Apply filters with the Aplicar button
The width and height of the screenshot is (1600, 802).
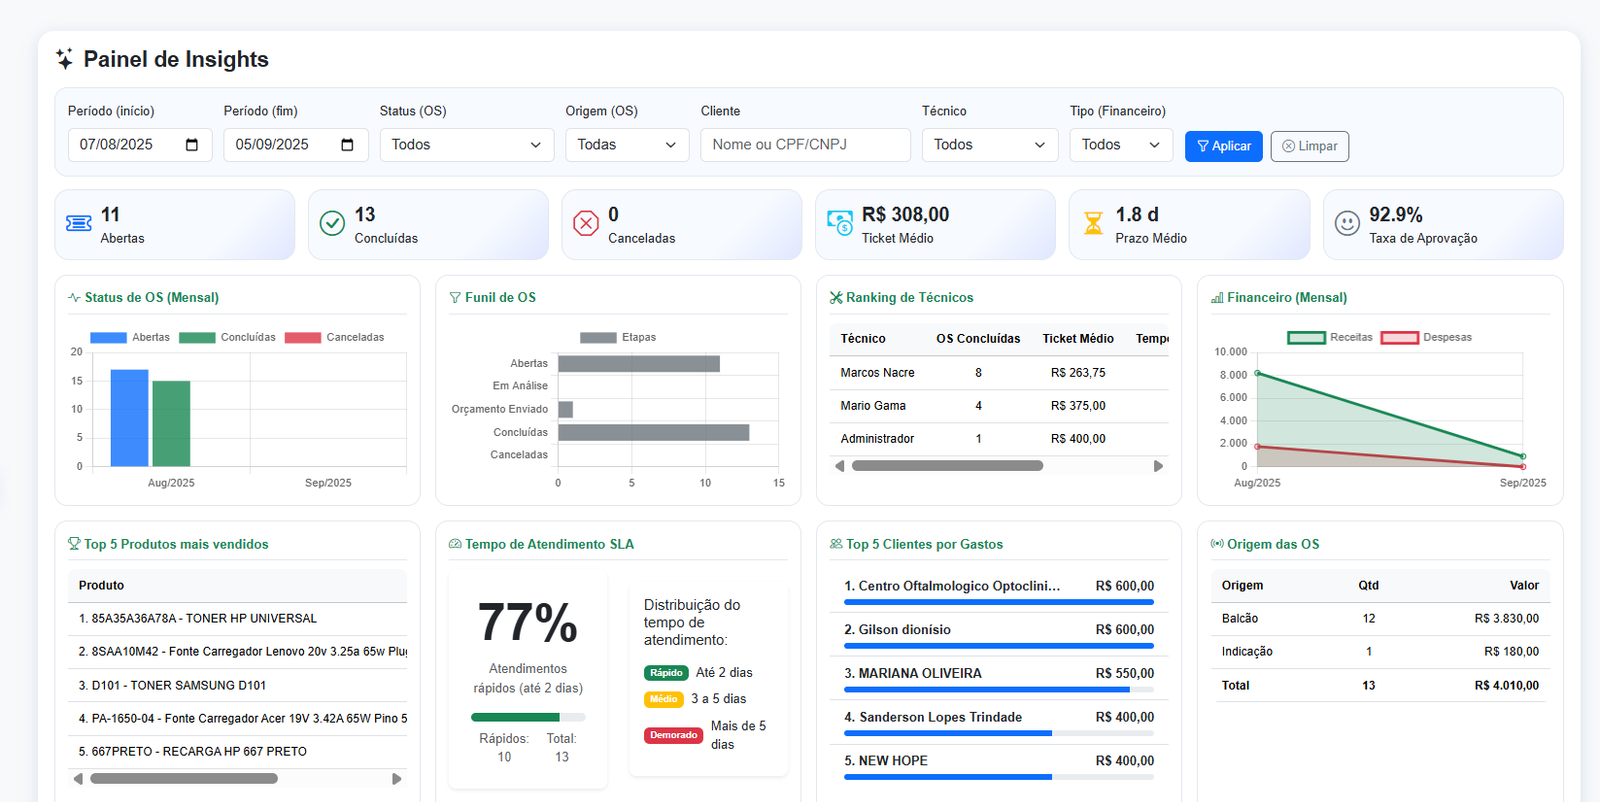[1223, 146]
